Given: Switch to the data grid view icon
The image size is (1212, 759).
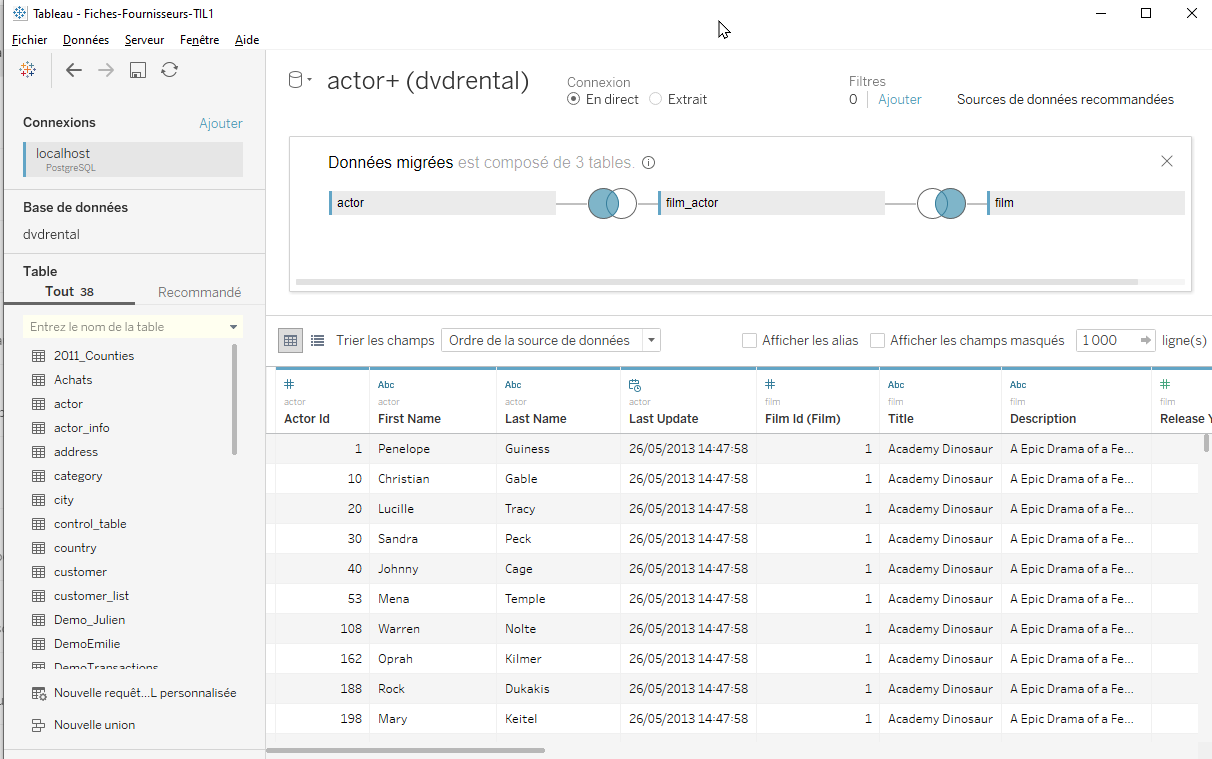Looking at the screenshot, I should 290,340.
